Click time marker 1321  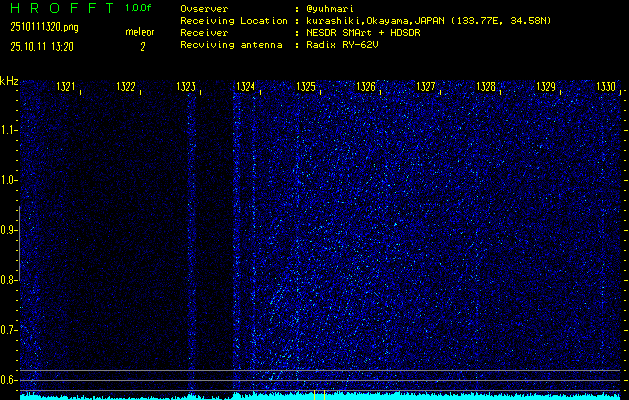(x=66, y=87)
